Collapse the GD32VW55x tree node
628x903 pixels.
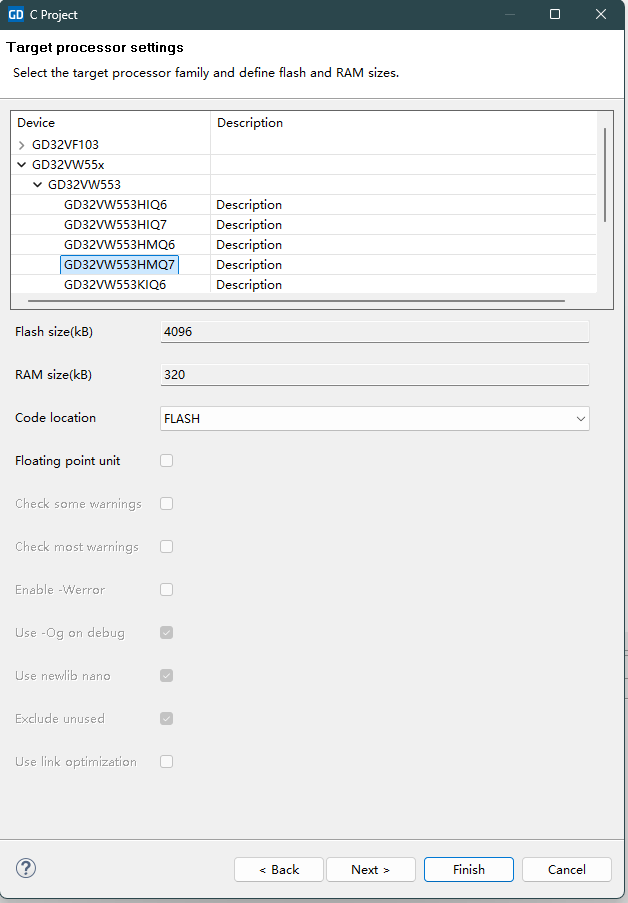pos(22,165)
